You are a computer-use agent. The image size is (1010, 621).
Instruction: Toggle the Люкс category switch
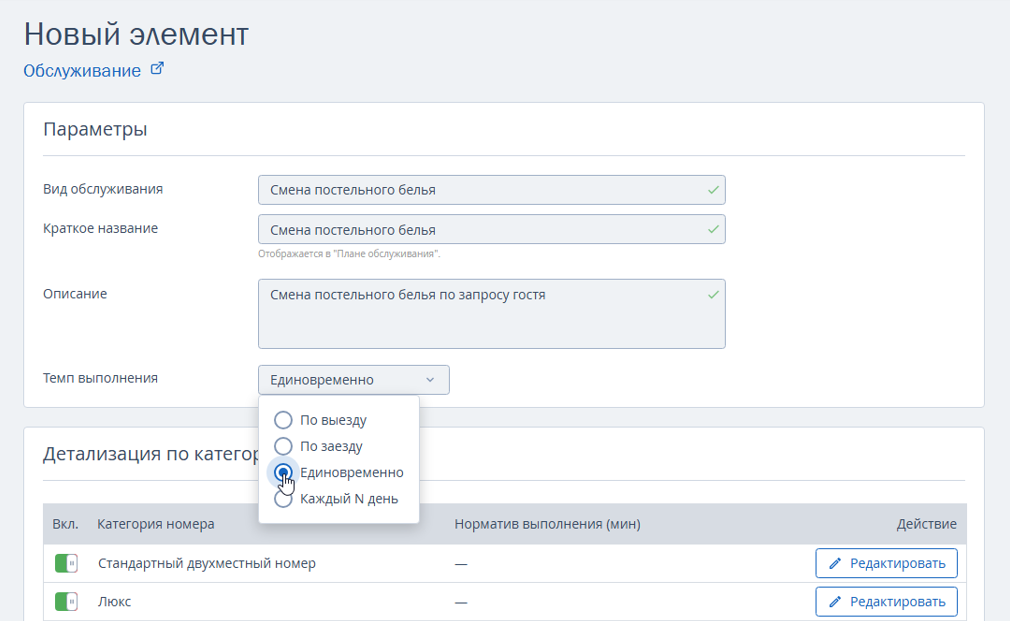tap(66, 602)
